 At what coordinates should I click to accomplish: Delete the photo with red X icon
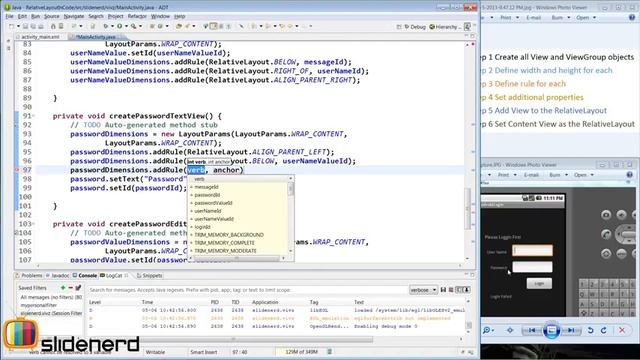pos(622,330)
